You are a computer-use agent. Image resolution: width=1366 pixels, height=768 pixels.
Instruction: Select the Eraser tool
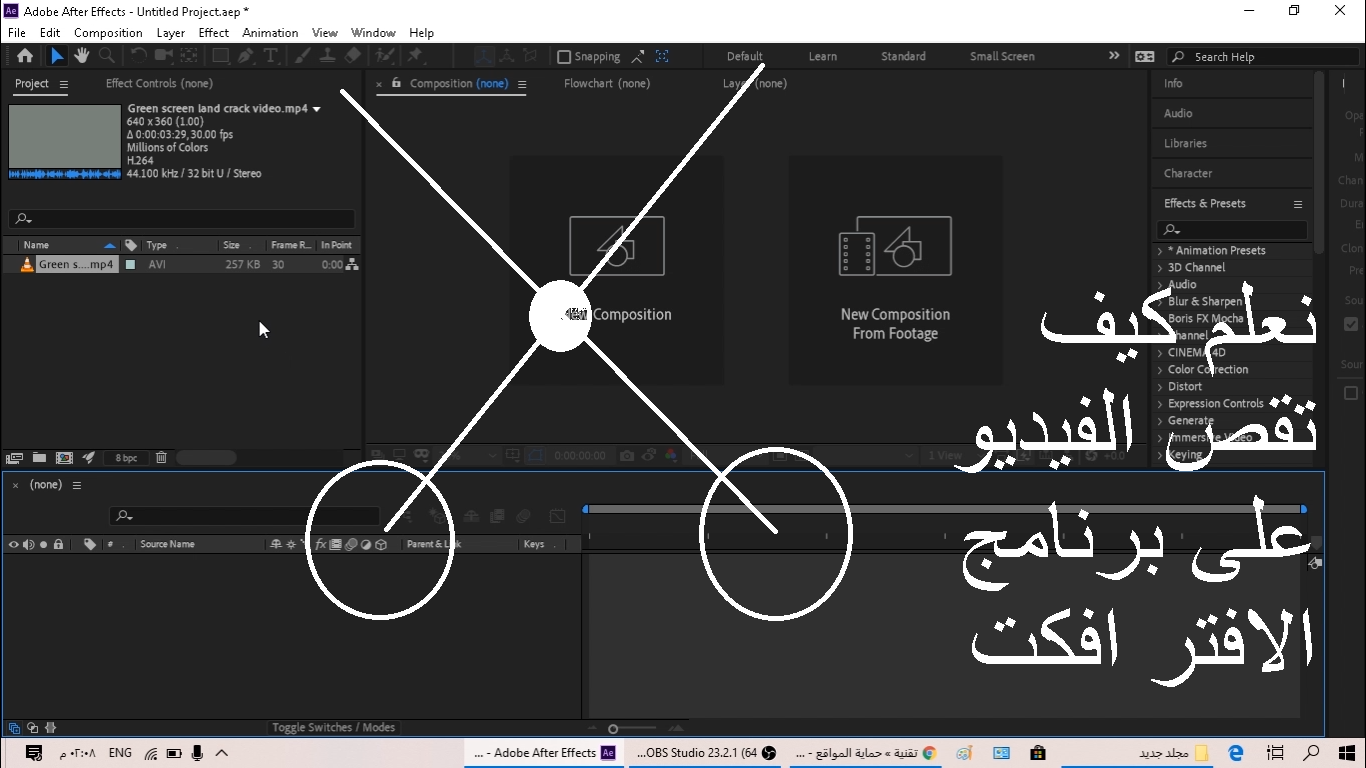[352, 56]
